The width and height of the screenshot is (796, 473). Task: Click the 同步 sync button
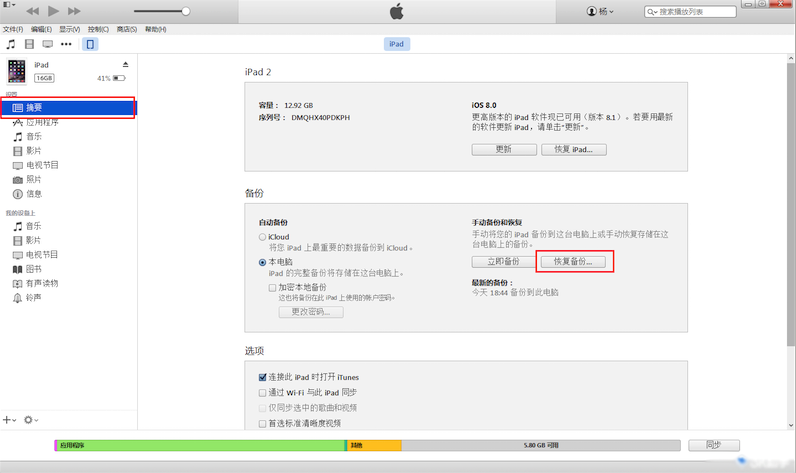(x=714, y=445)
